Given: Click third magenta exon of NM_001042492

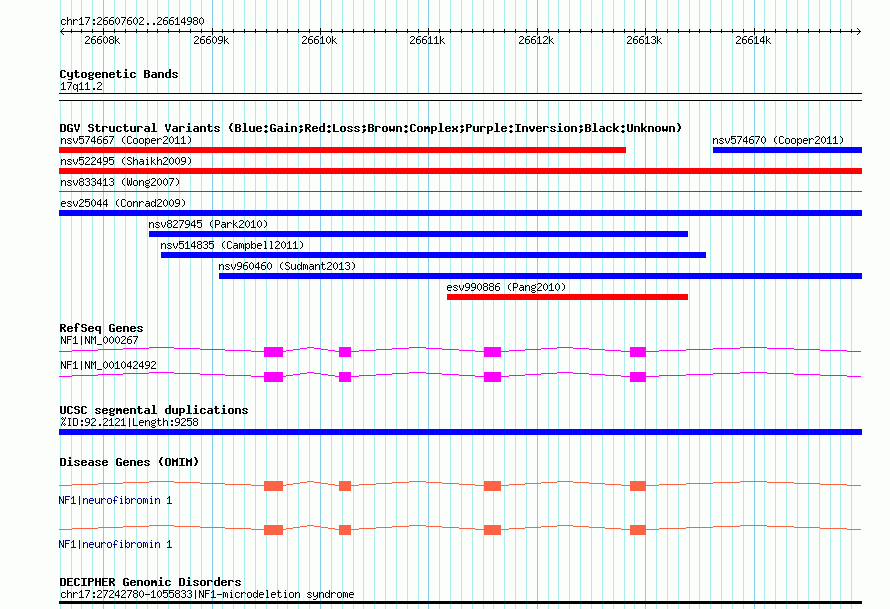Looking at the screenshot, I should [x=493, y=377].
